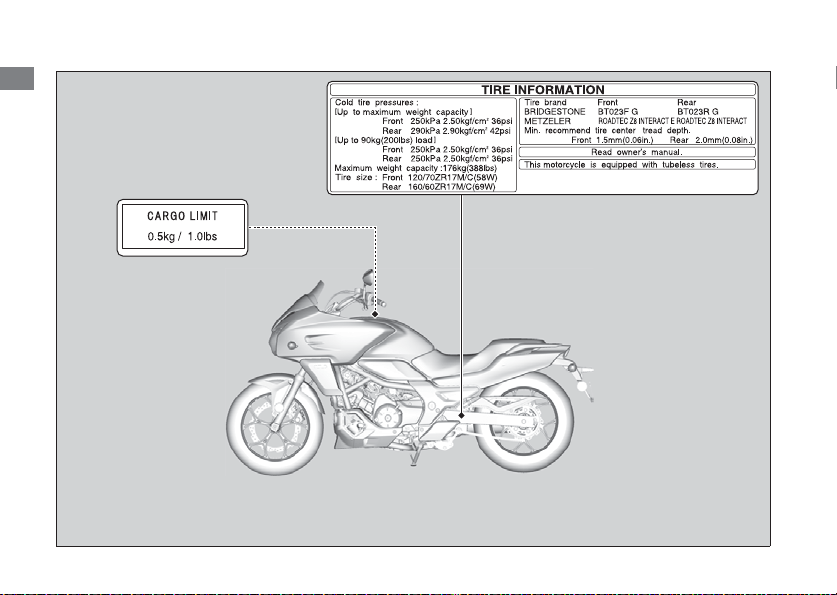Viewport: 837px width, 595px height.
Task: Click the BRIDGESTONE tire brand row
Action: 621,112
